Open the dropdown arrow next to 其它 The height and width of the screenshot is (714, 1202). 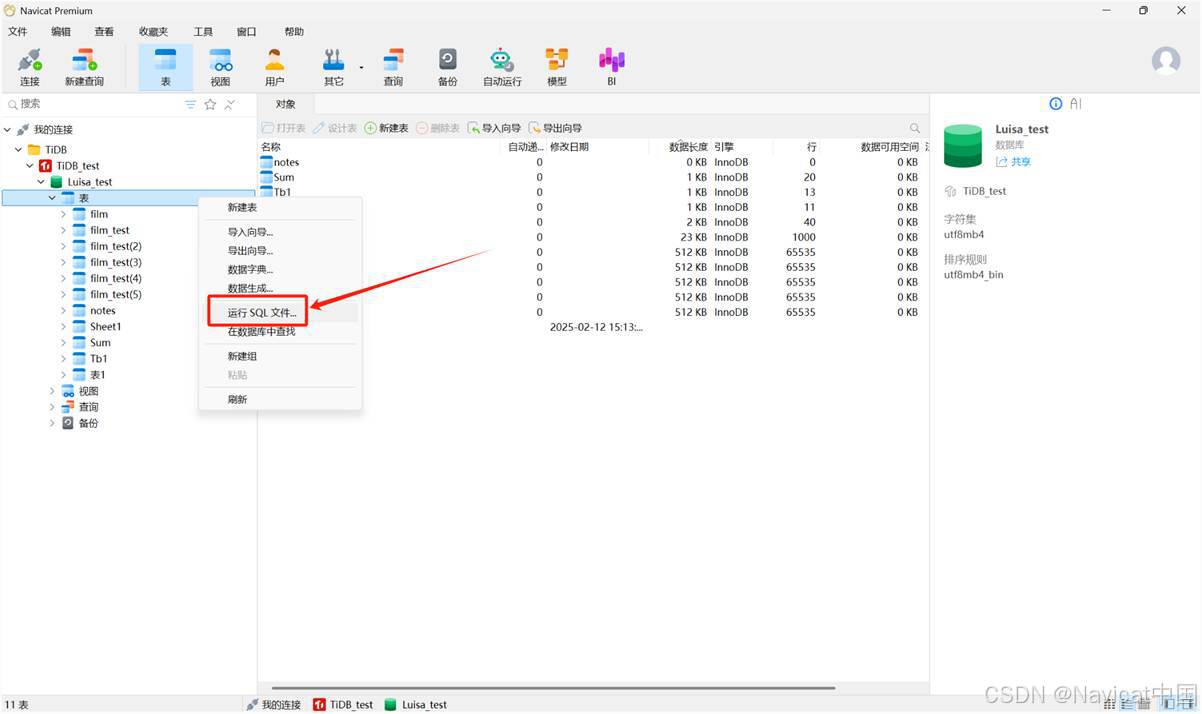coord(361,67)
